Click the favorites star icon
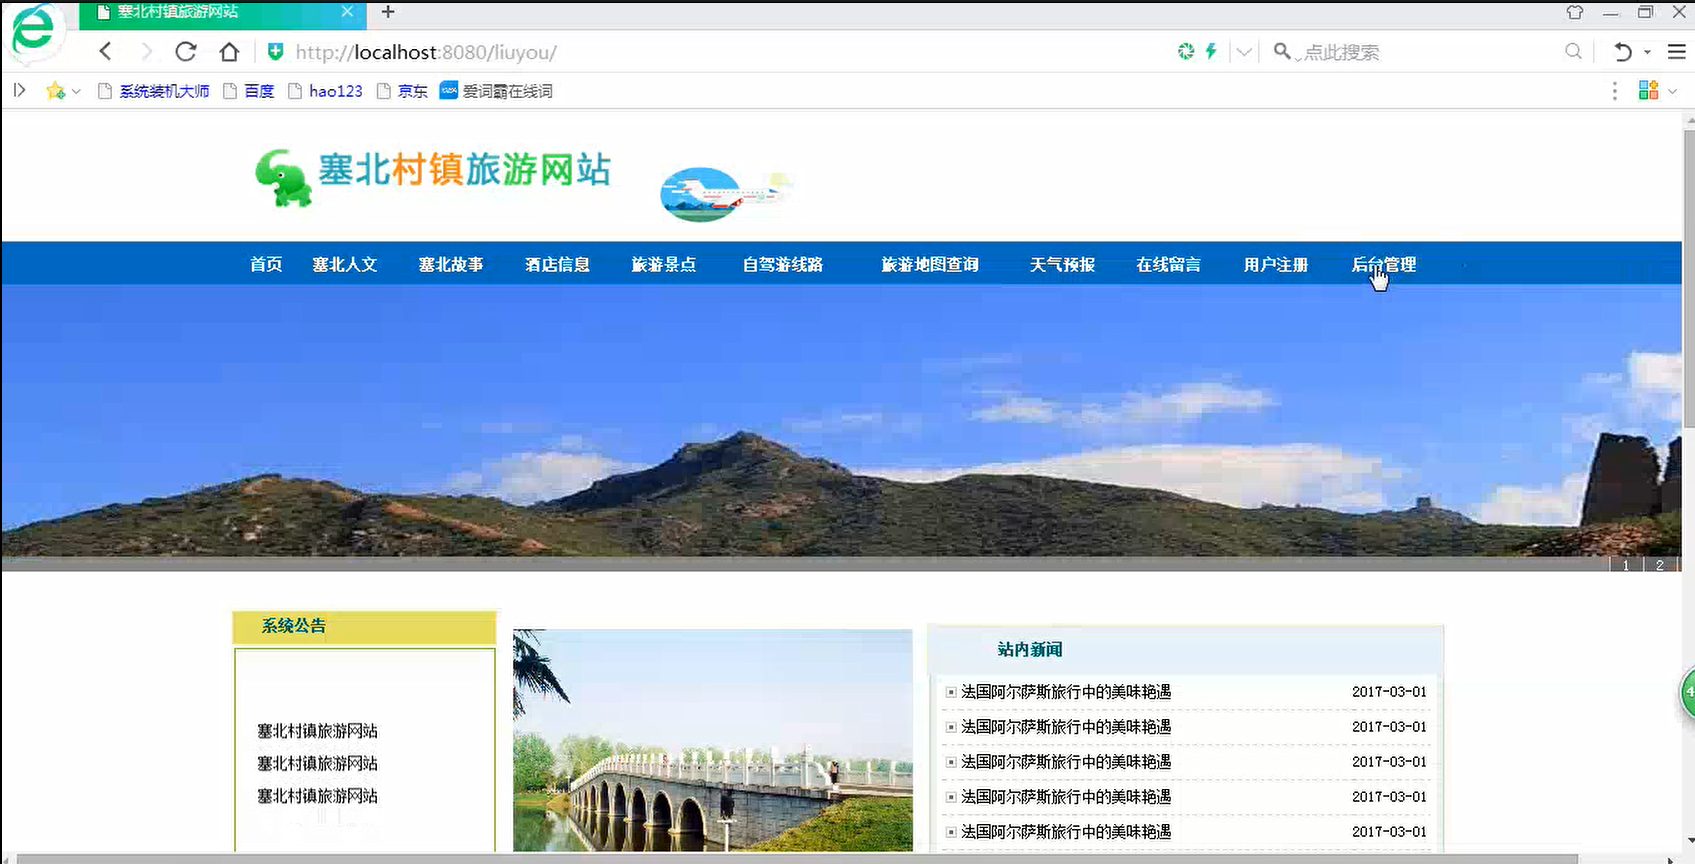Viewport: 1695px width, 864px height. [x=56, y=91]
